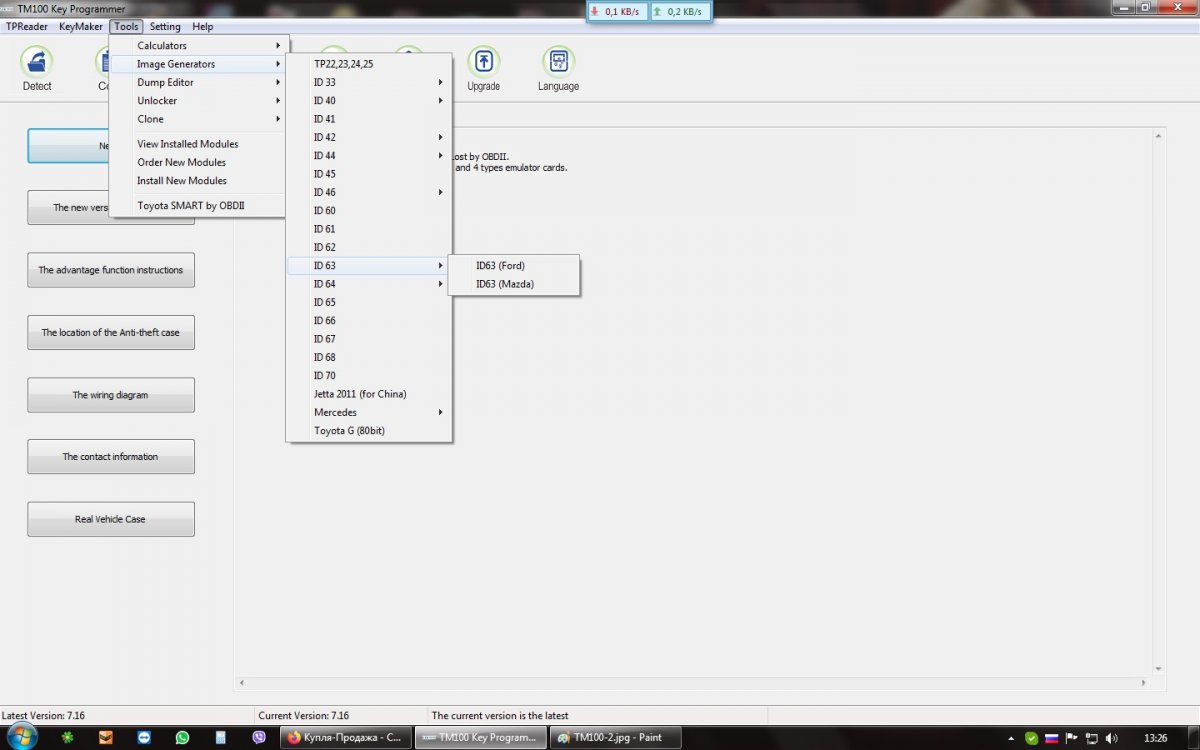Open the Windows Start menu
This screenshot has width=1200, height=750.
pos(20,737)
